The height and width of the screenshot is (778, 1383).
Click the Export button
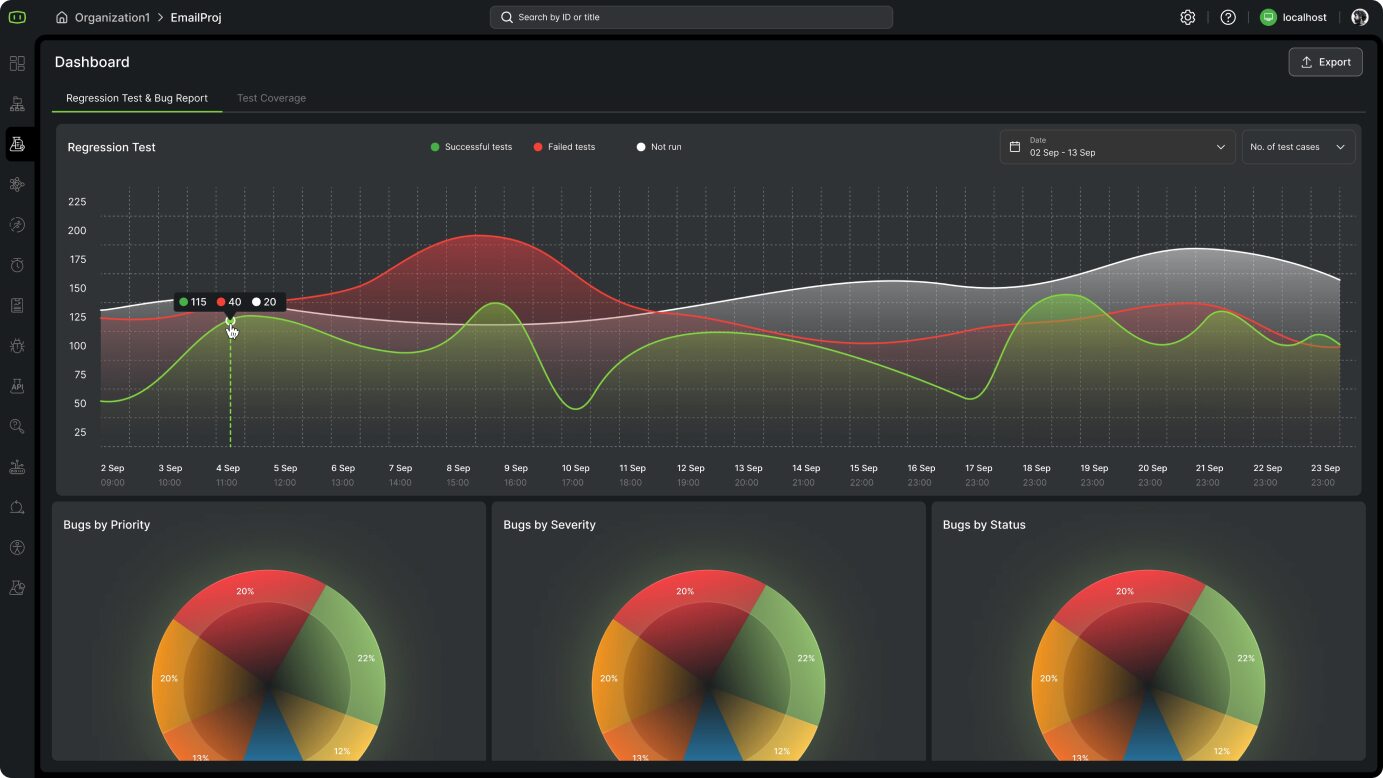1325,62
